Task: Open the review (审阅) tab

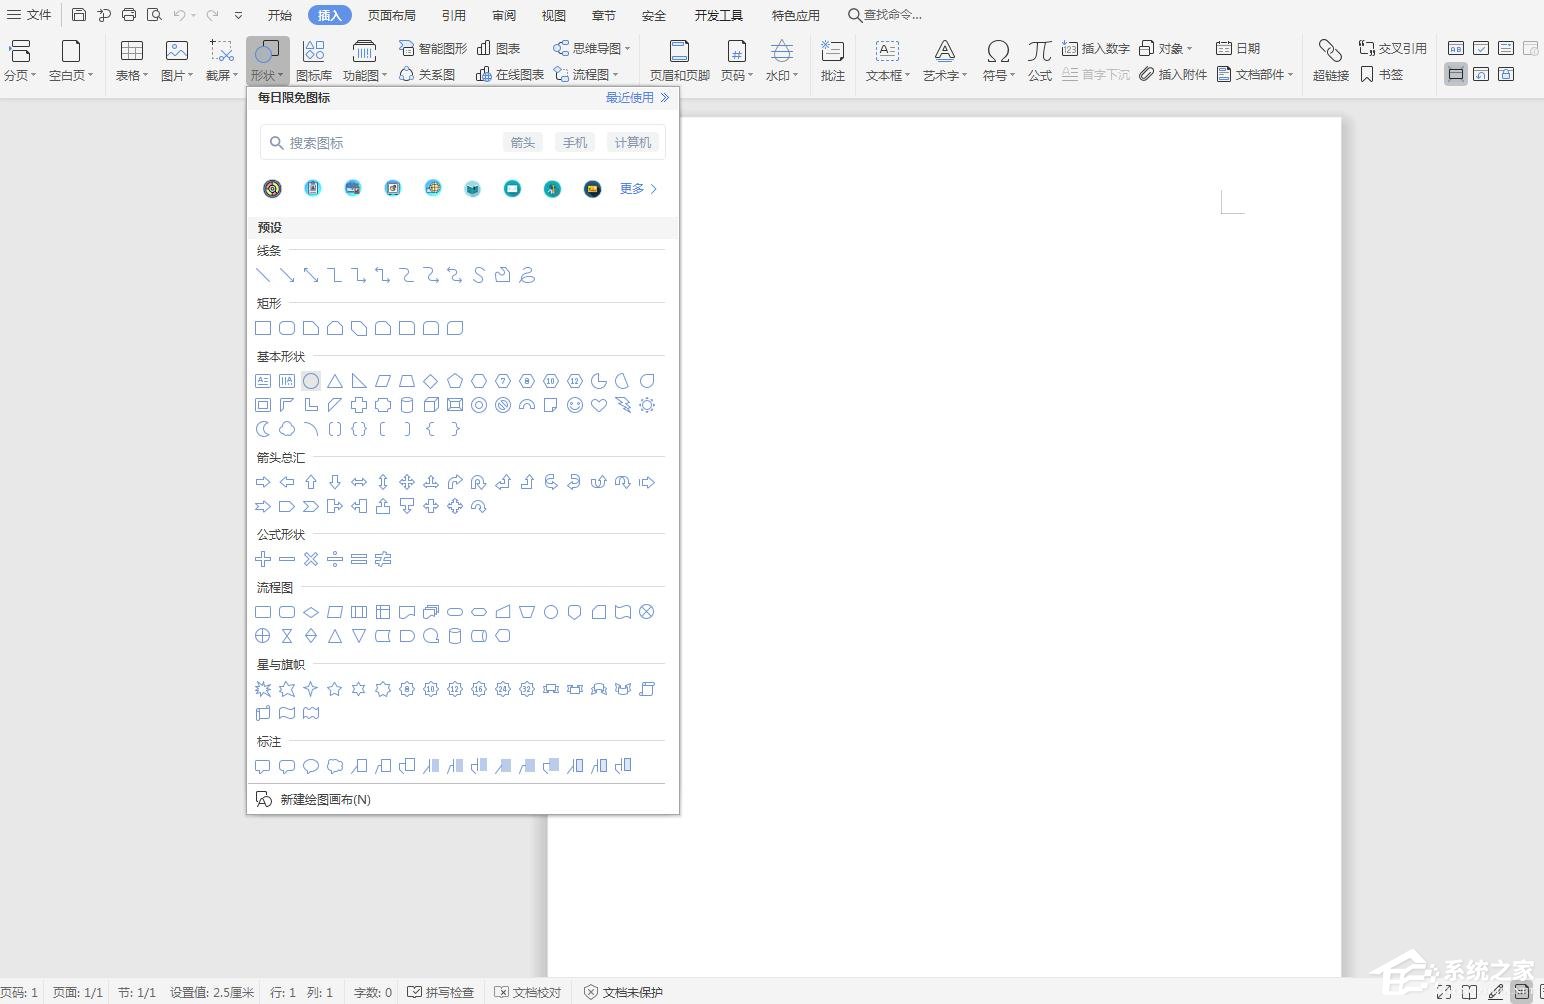Action: [504, 15]
